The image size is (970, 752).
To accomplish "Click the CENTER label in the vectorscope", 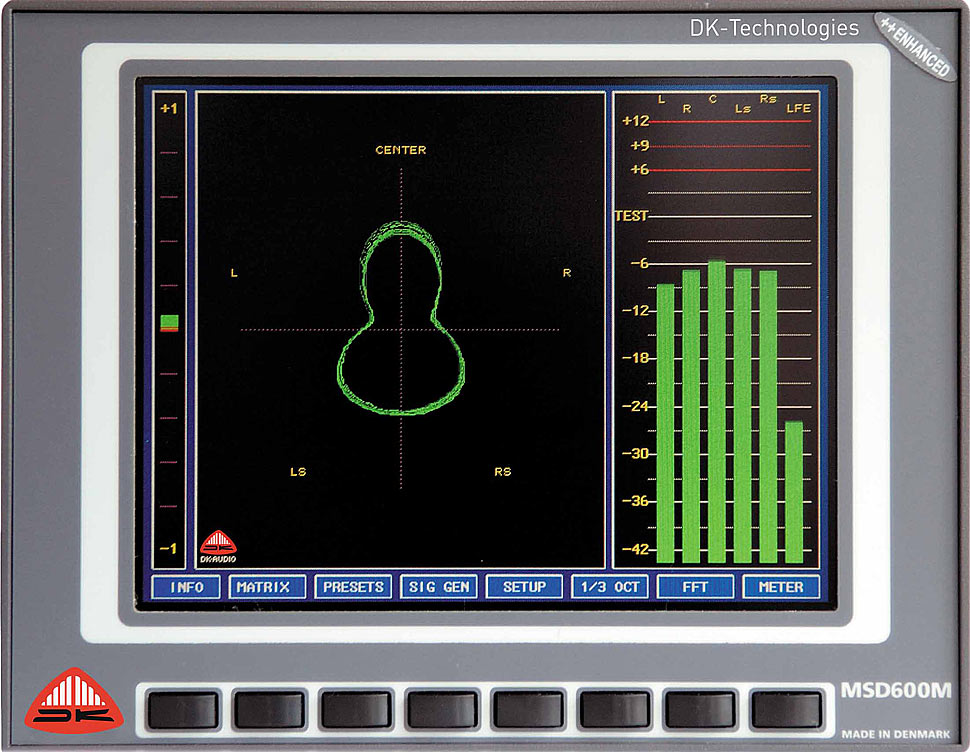I will (400, 150).
